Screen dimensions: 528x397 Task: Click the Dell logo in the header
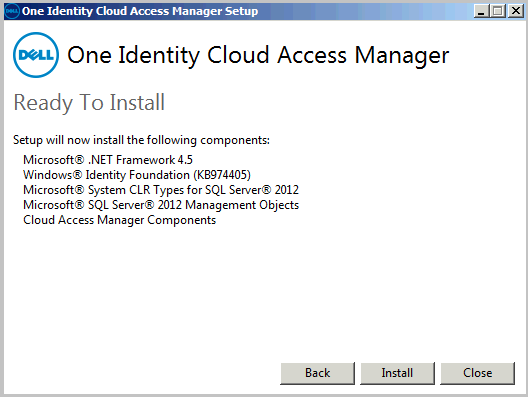(36, 55)
